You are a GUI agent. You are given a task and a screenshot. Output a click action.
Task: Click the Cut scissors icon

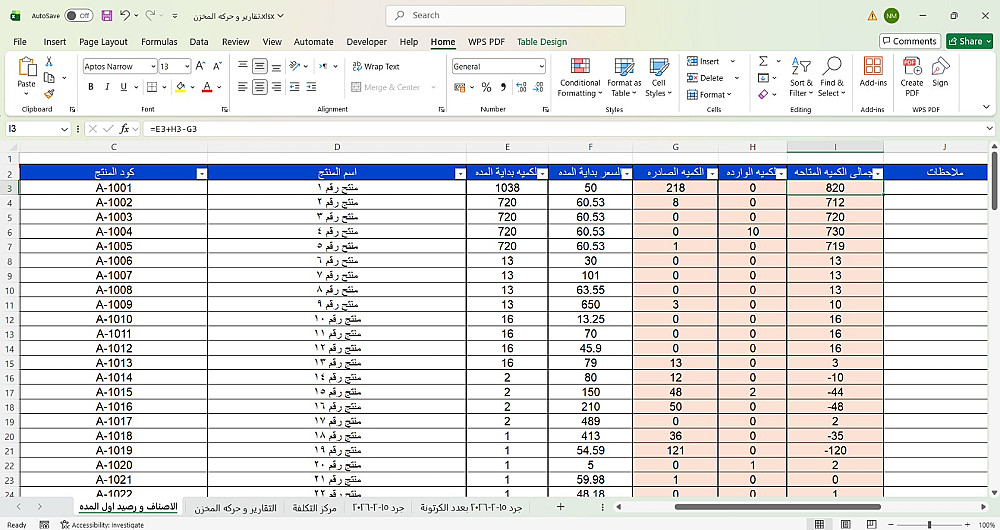[49, 61]
